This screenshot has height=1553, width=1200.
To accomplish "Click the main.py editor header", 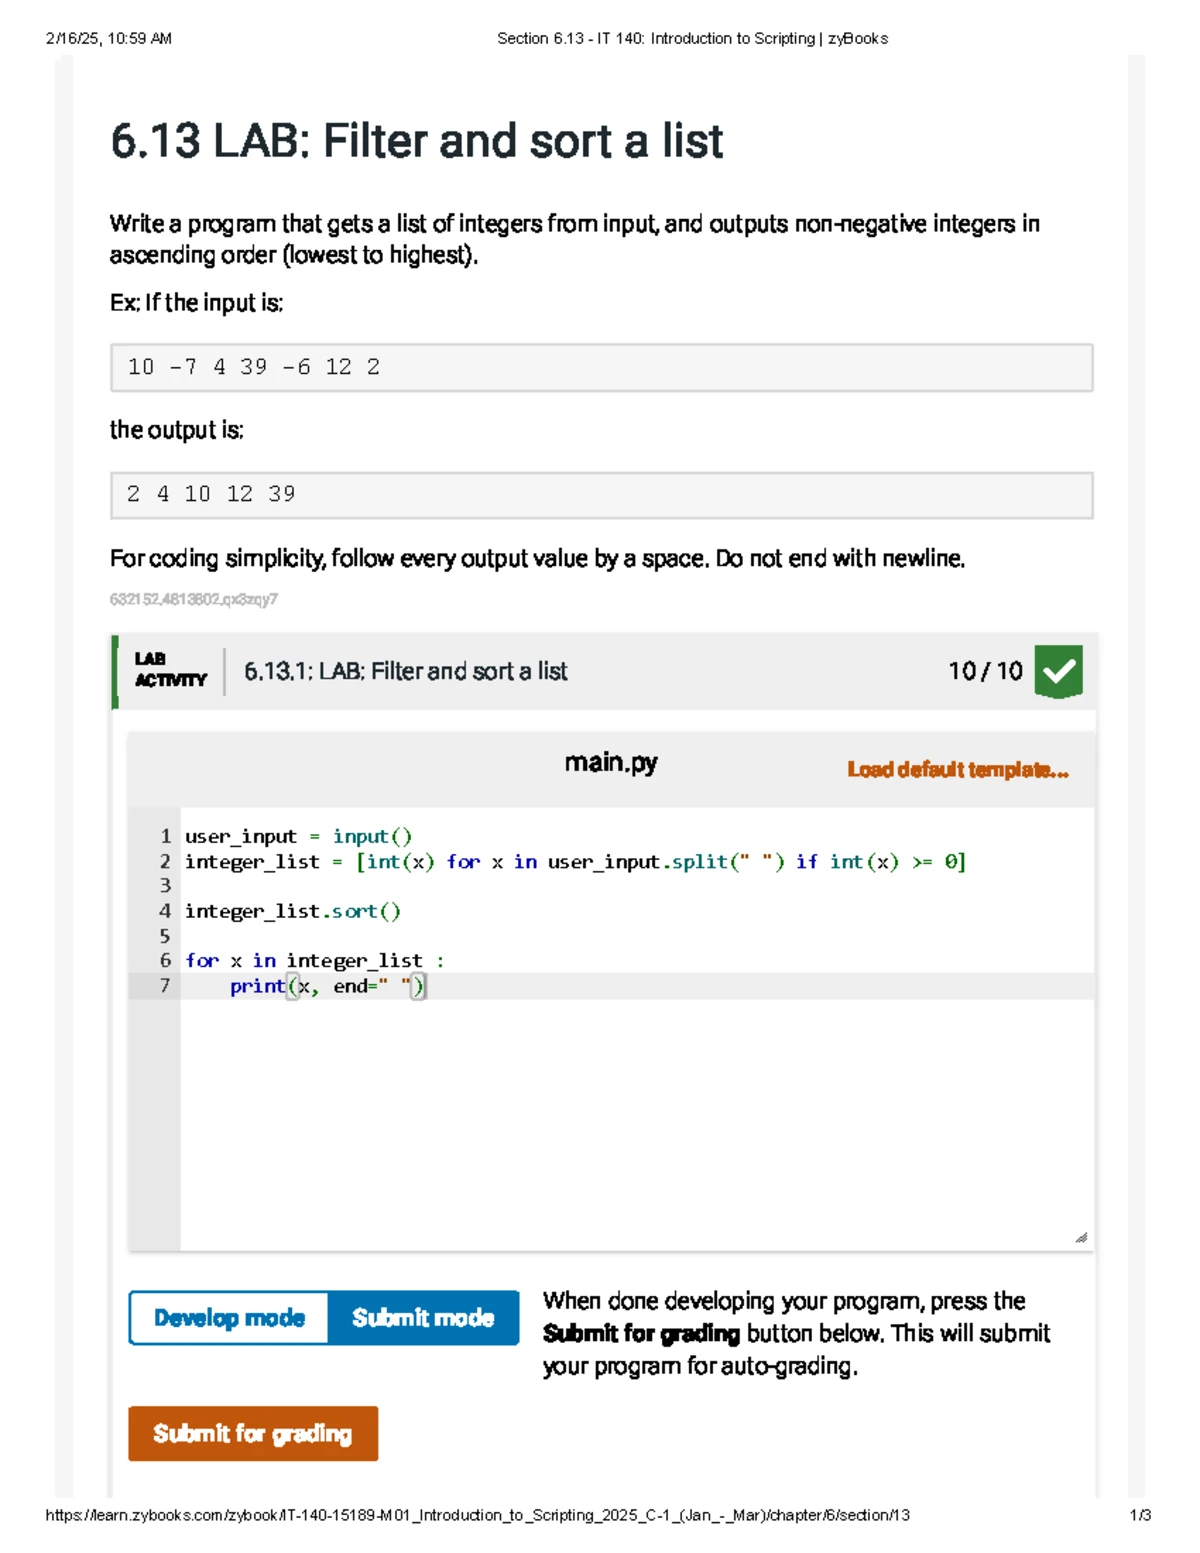I will (612, 762).
